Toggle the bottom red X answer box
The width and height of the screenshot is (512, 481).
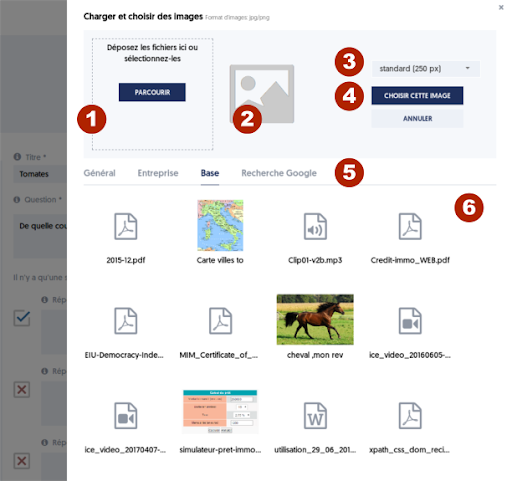tap(22, 461)
